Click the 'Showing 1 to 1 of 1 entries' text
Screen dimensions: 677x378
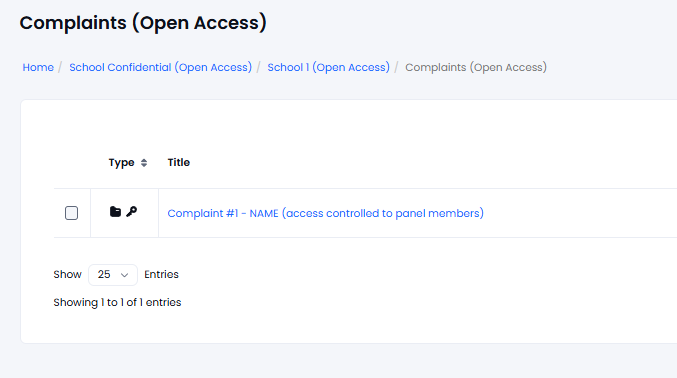tap(117, 302)
